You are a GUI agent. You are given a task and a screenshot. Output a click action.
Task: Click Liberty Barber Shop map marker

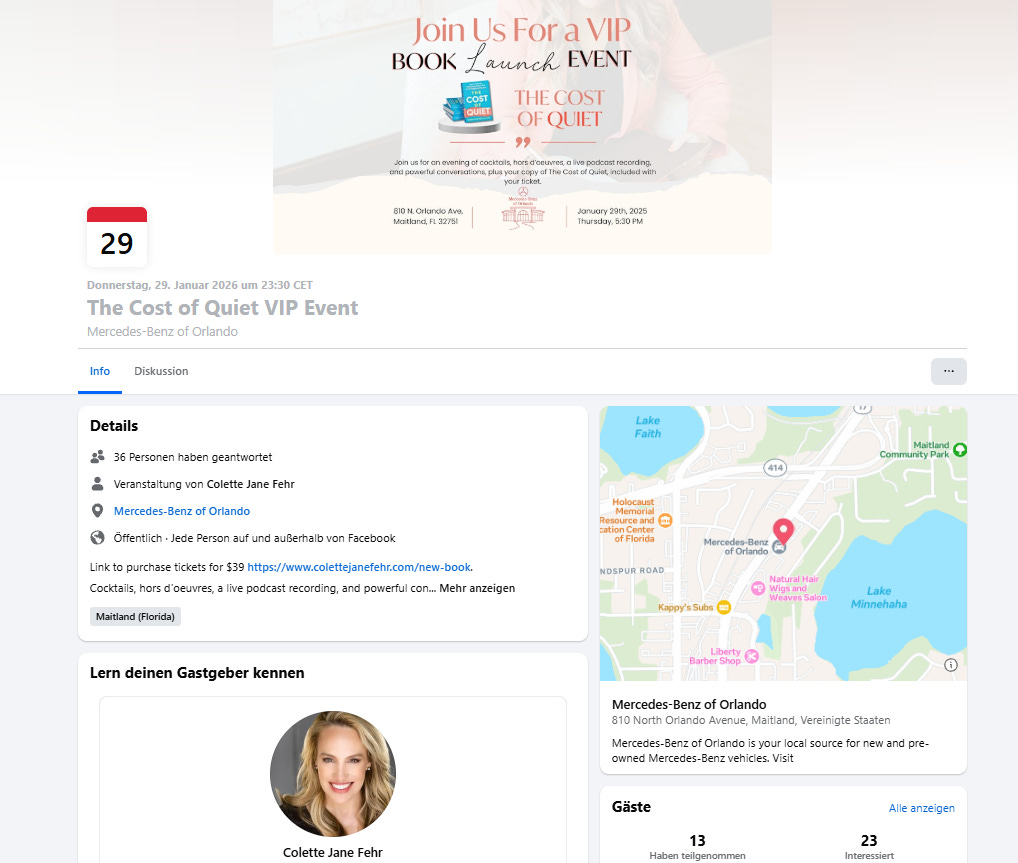(x=751, y=656)
